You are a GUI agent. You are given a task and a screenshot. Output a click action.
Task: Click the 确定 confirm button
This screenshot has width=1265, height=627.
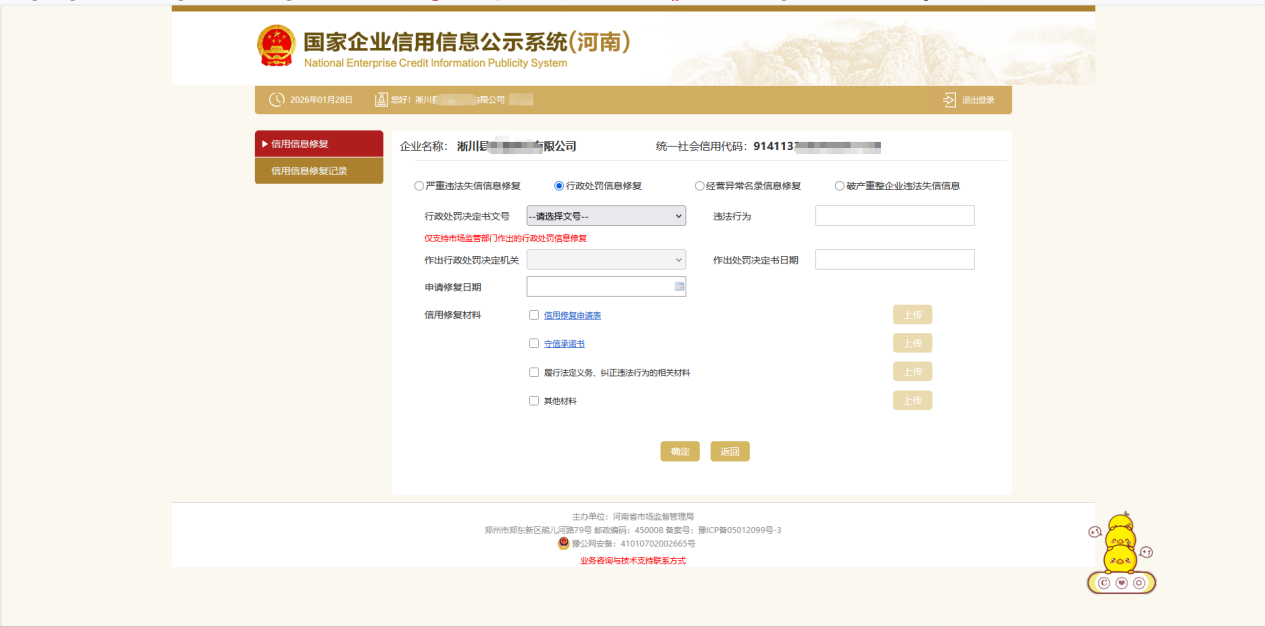coord(681,451)
